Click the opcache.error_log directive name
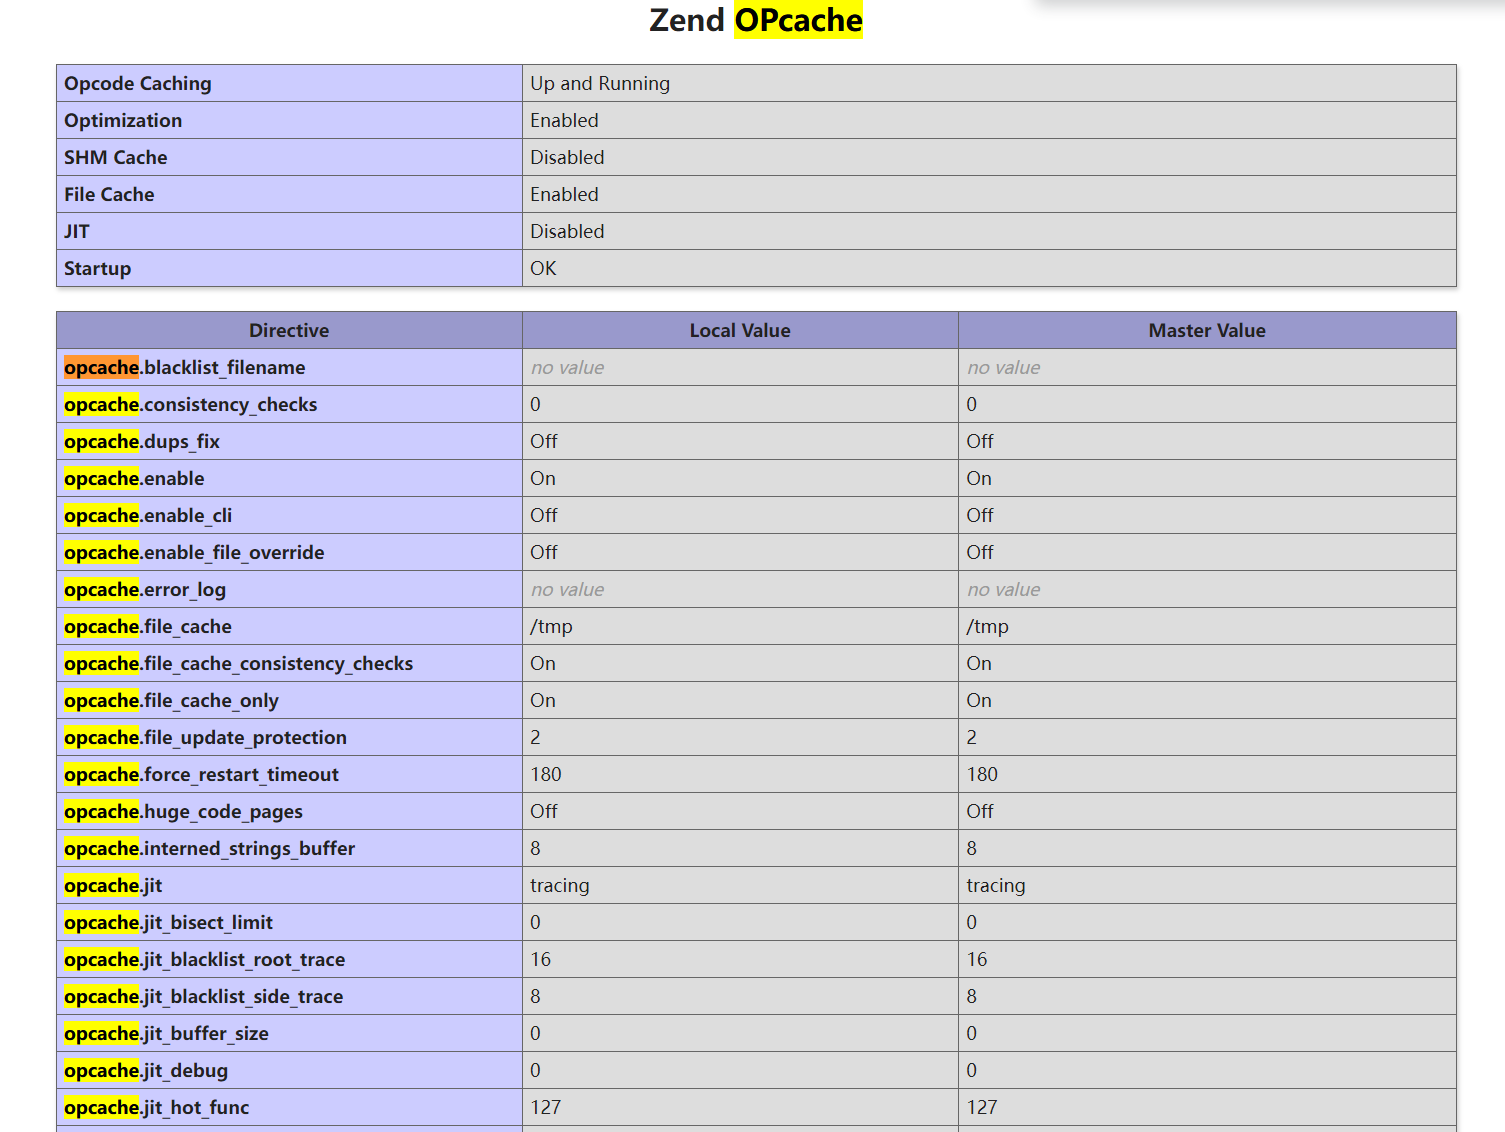1505x1132 pixels. point(145,590)
